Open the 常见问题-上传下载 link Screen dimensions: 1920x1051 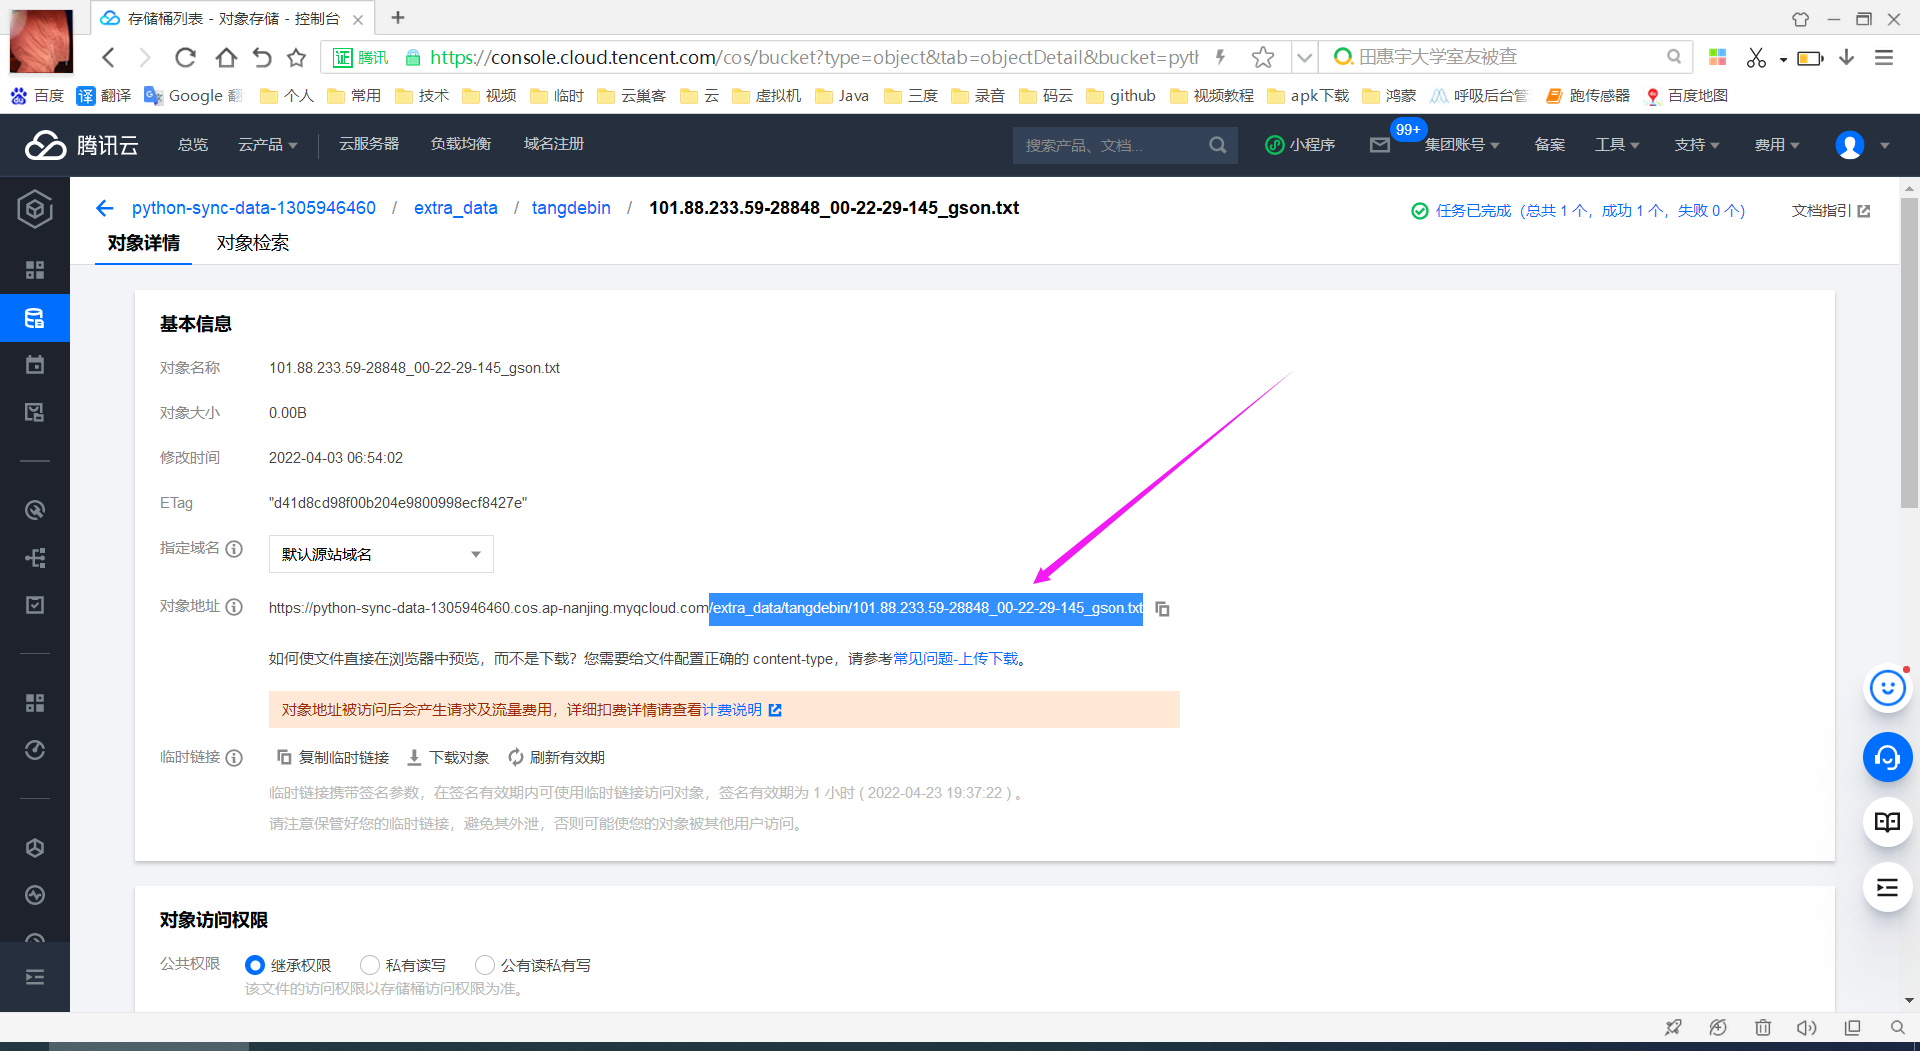tap(955, 659)
